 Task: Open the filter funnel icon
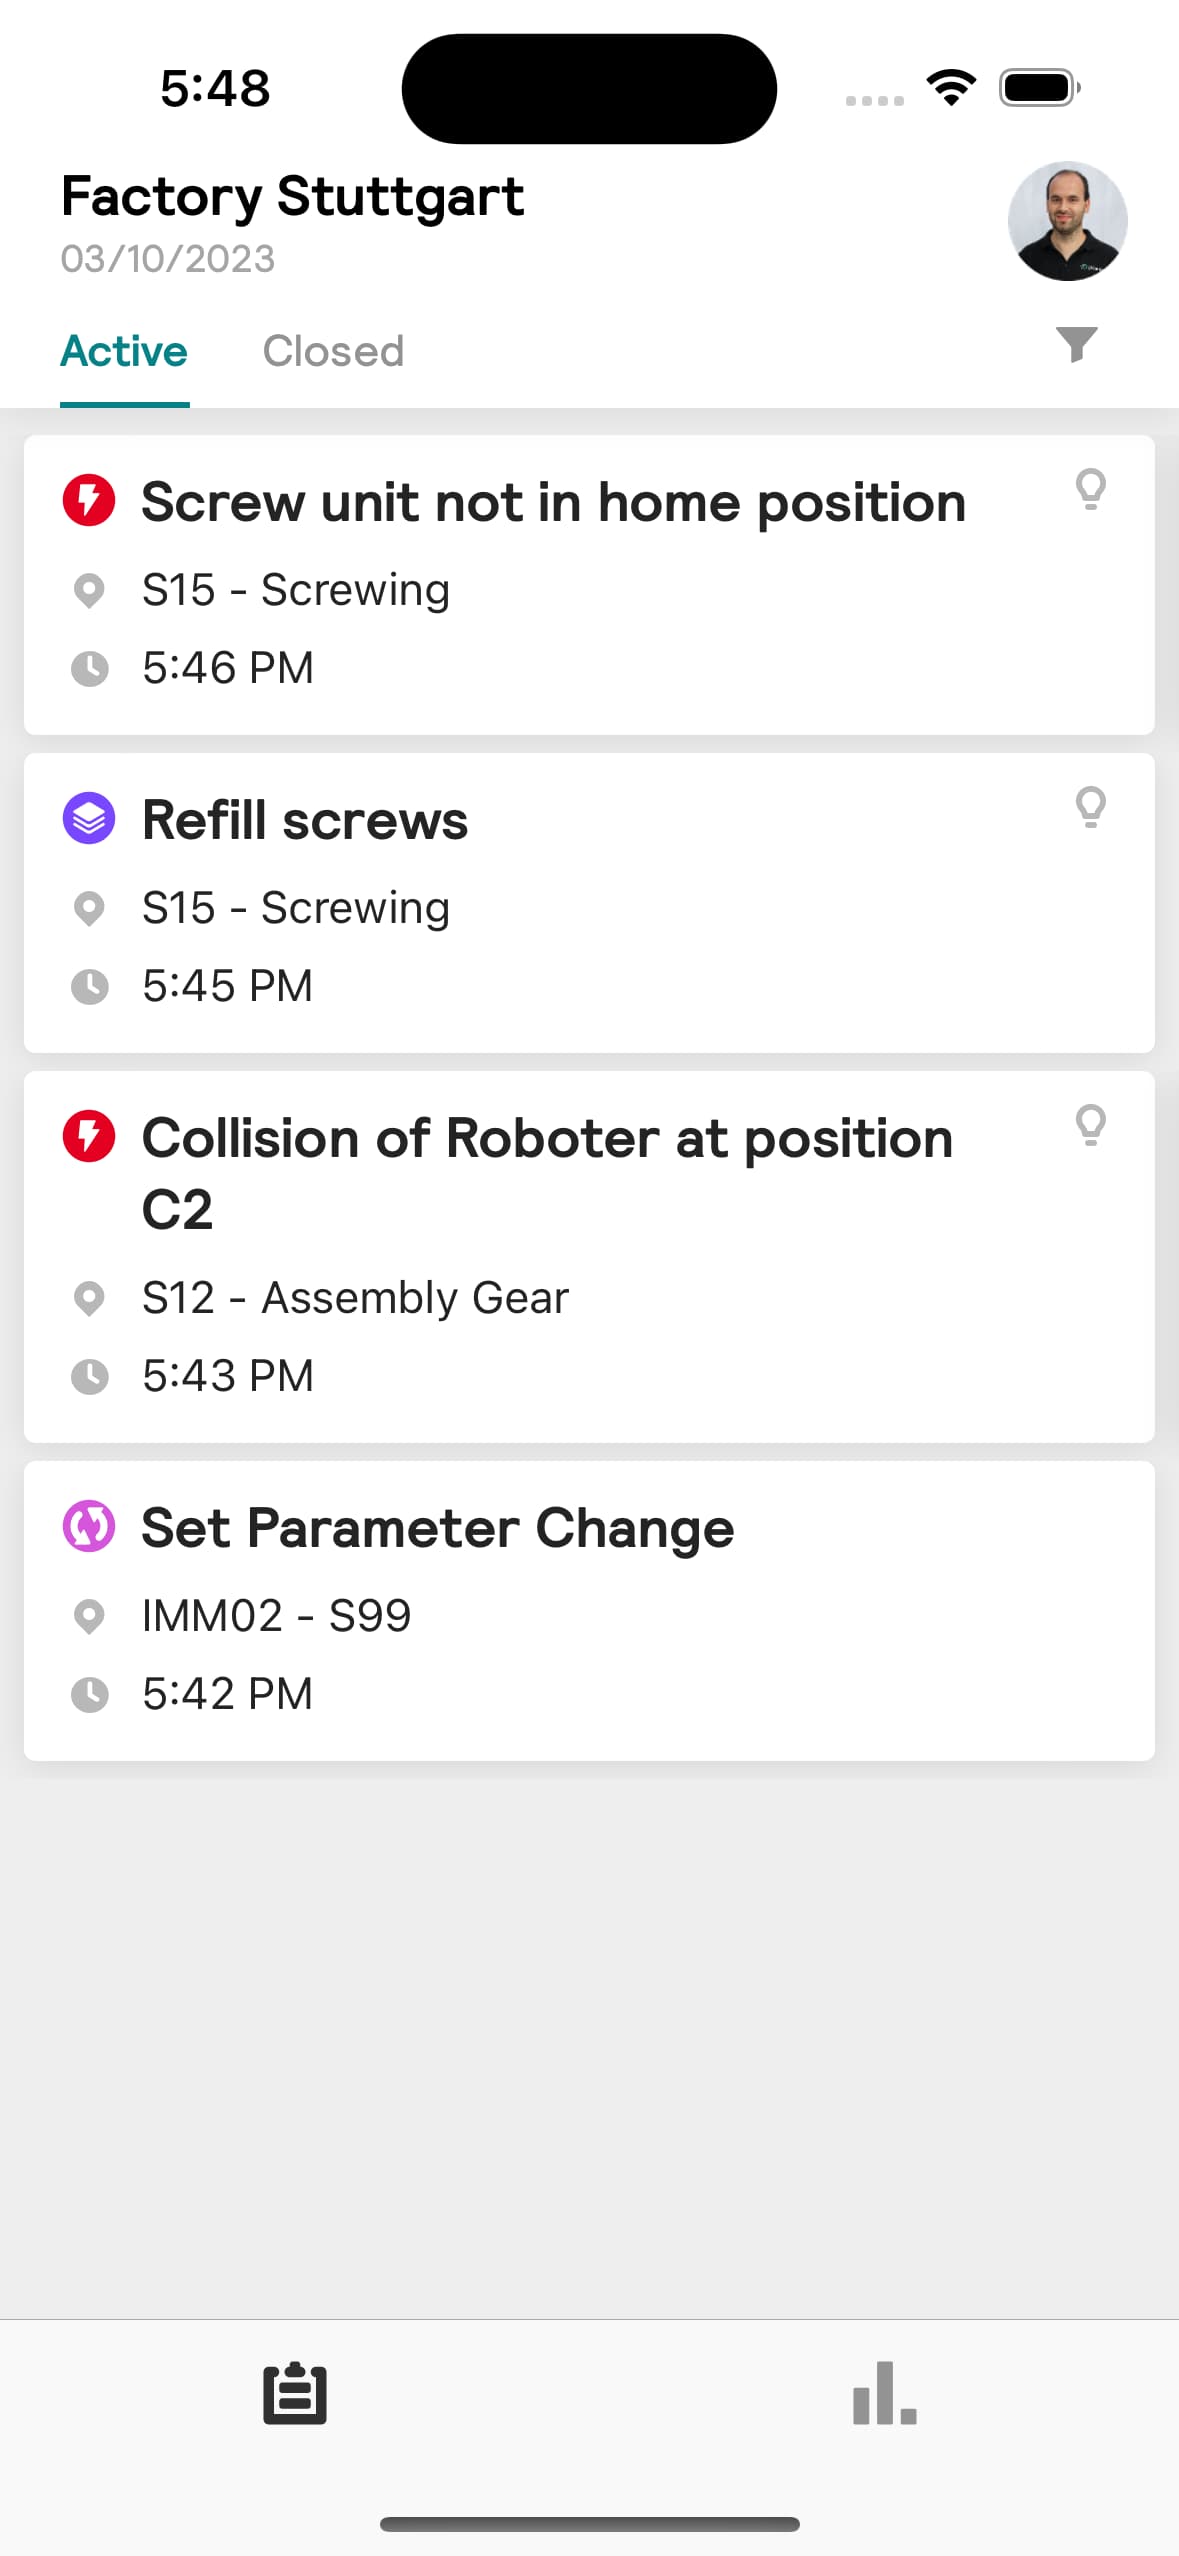1076,345
